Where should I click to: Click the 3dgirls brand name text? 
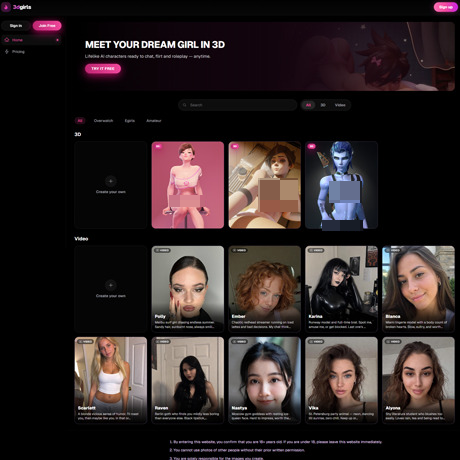point(22,7)
